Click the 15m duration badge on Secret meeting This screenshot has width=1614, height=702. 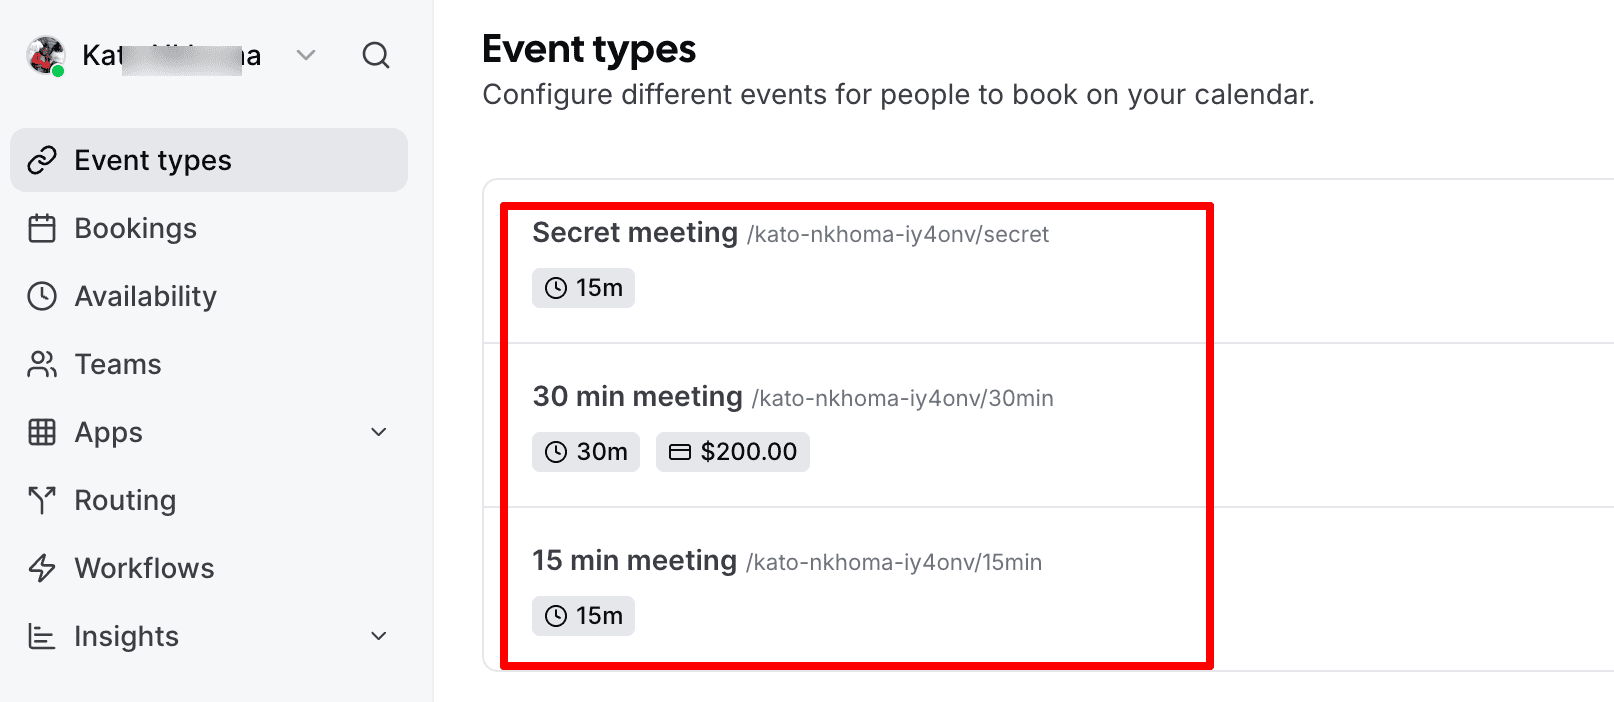(x=583, y=287)
